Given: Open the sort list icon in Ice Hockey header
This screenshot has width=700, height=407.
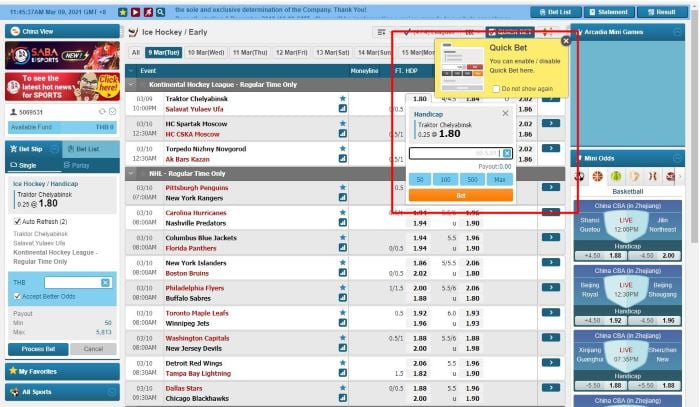Looking at the screenshot, I should 381,32.
